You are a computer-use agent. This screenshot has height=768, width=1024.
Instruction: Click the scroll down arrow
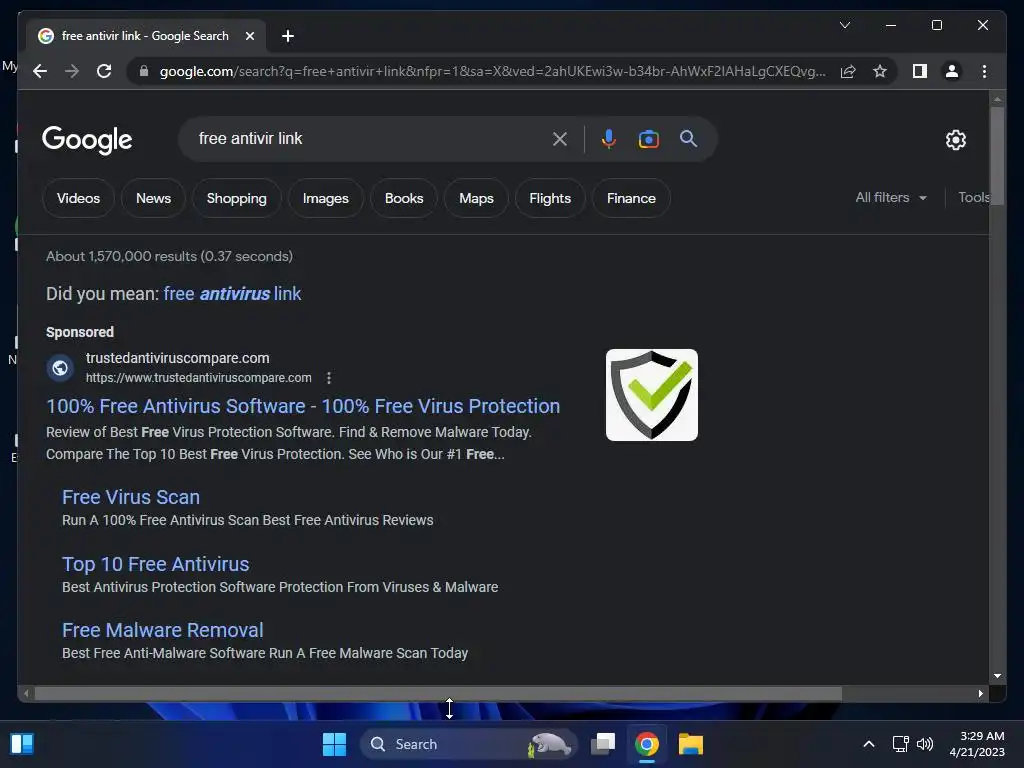coord(997,676)
